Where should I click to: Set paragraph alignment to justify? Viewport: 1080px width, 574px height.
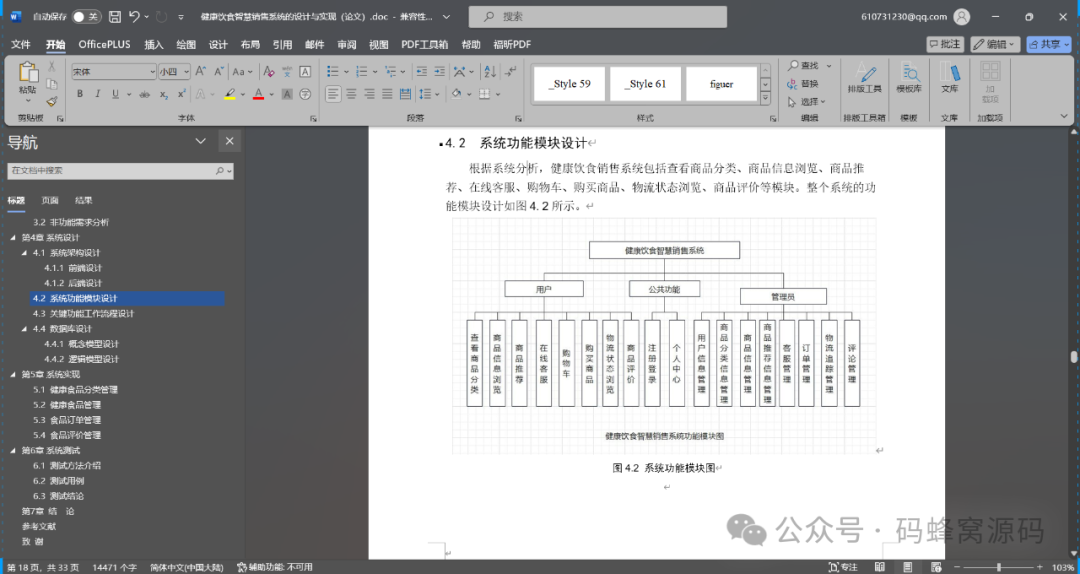(x=387, y=94)
